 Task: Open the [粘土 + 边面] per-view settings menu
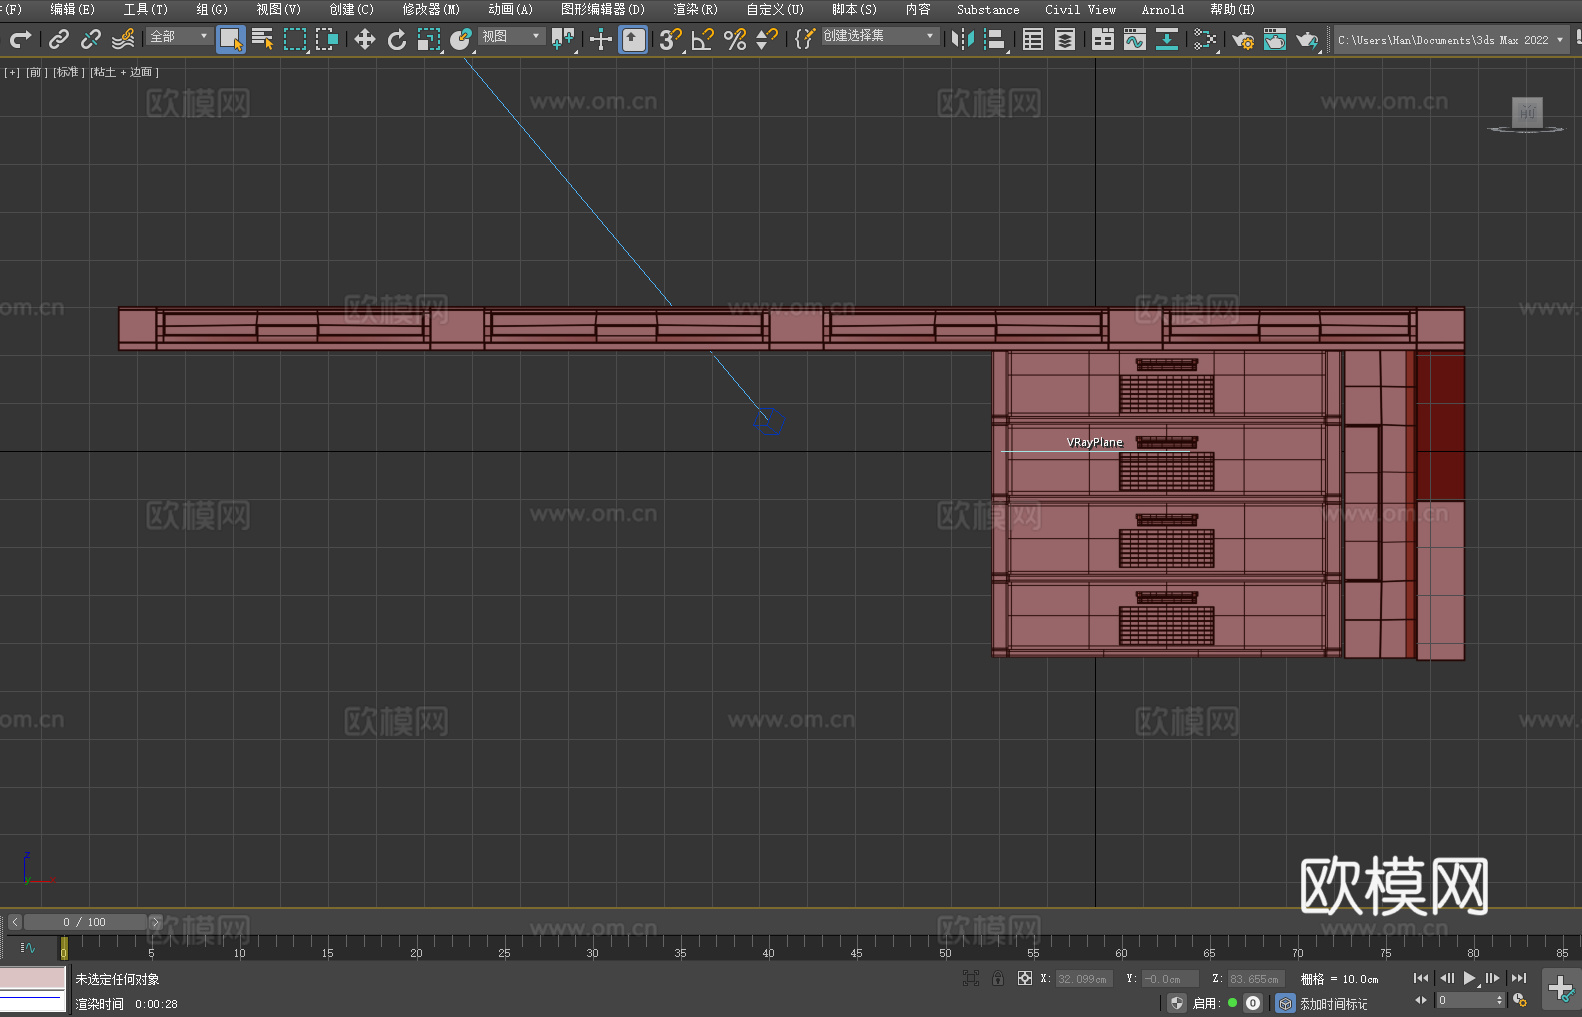click(x=124, y=72)
